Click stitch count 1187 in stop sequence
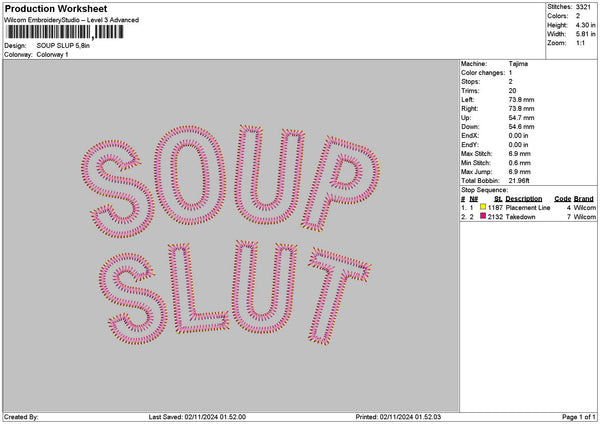 point(495,208)
